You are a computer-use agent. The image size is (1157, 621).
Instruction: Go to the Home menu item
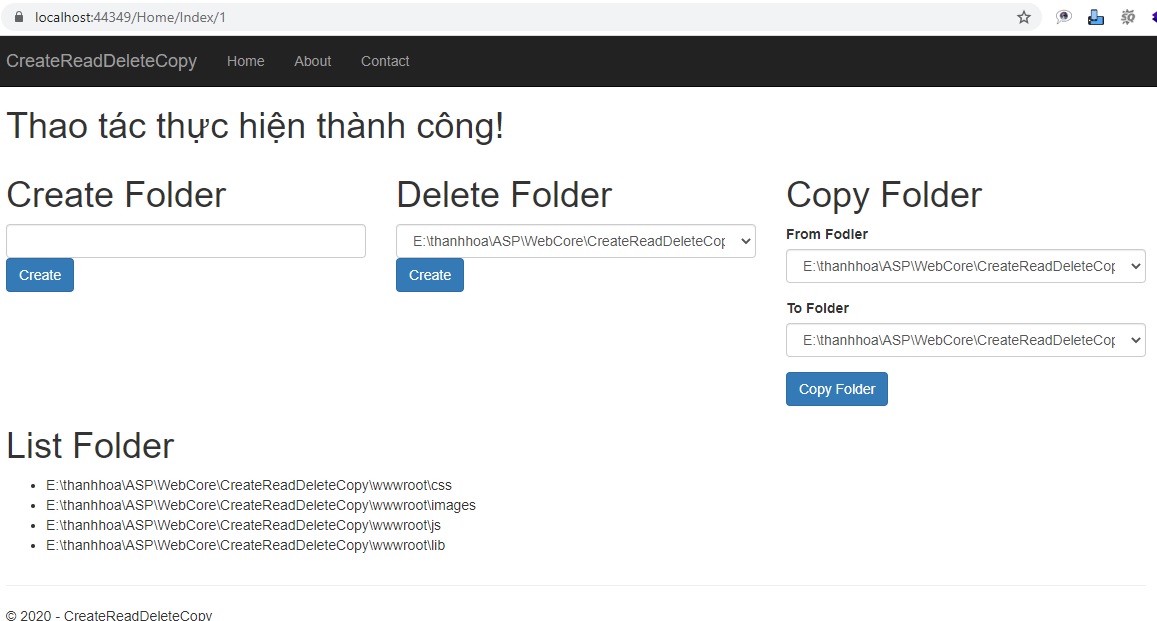[245, 61]
